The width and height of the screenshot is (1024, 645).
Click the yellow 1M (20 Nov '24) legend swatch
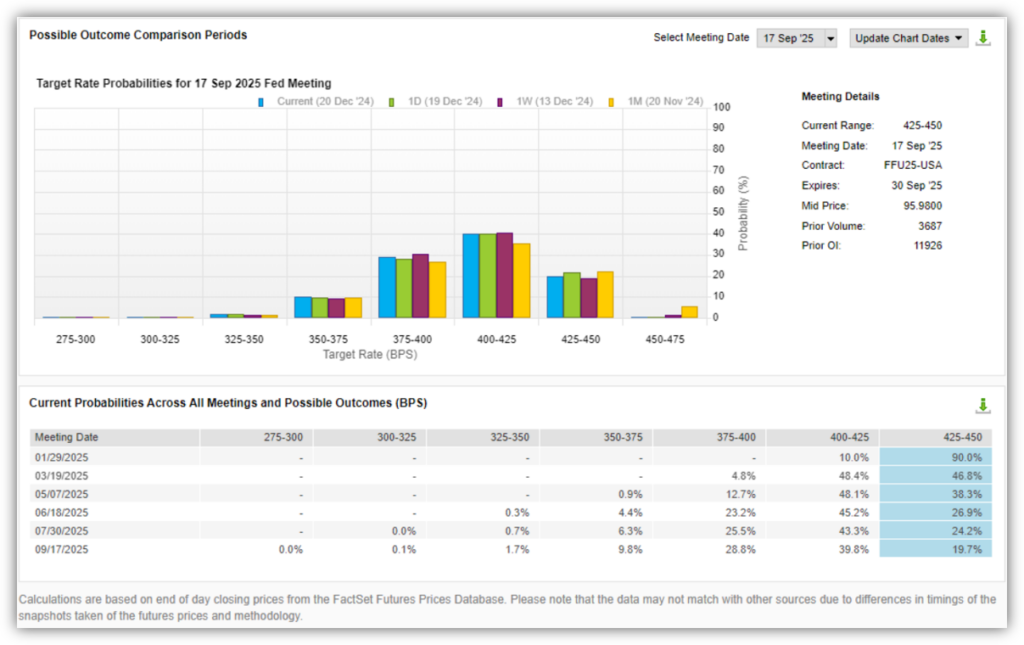[x=611, y=102]
